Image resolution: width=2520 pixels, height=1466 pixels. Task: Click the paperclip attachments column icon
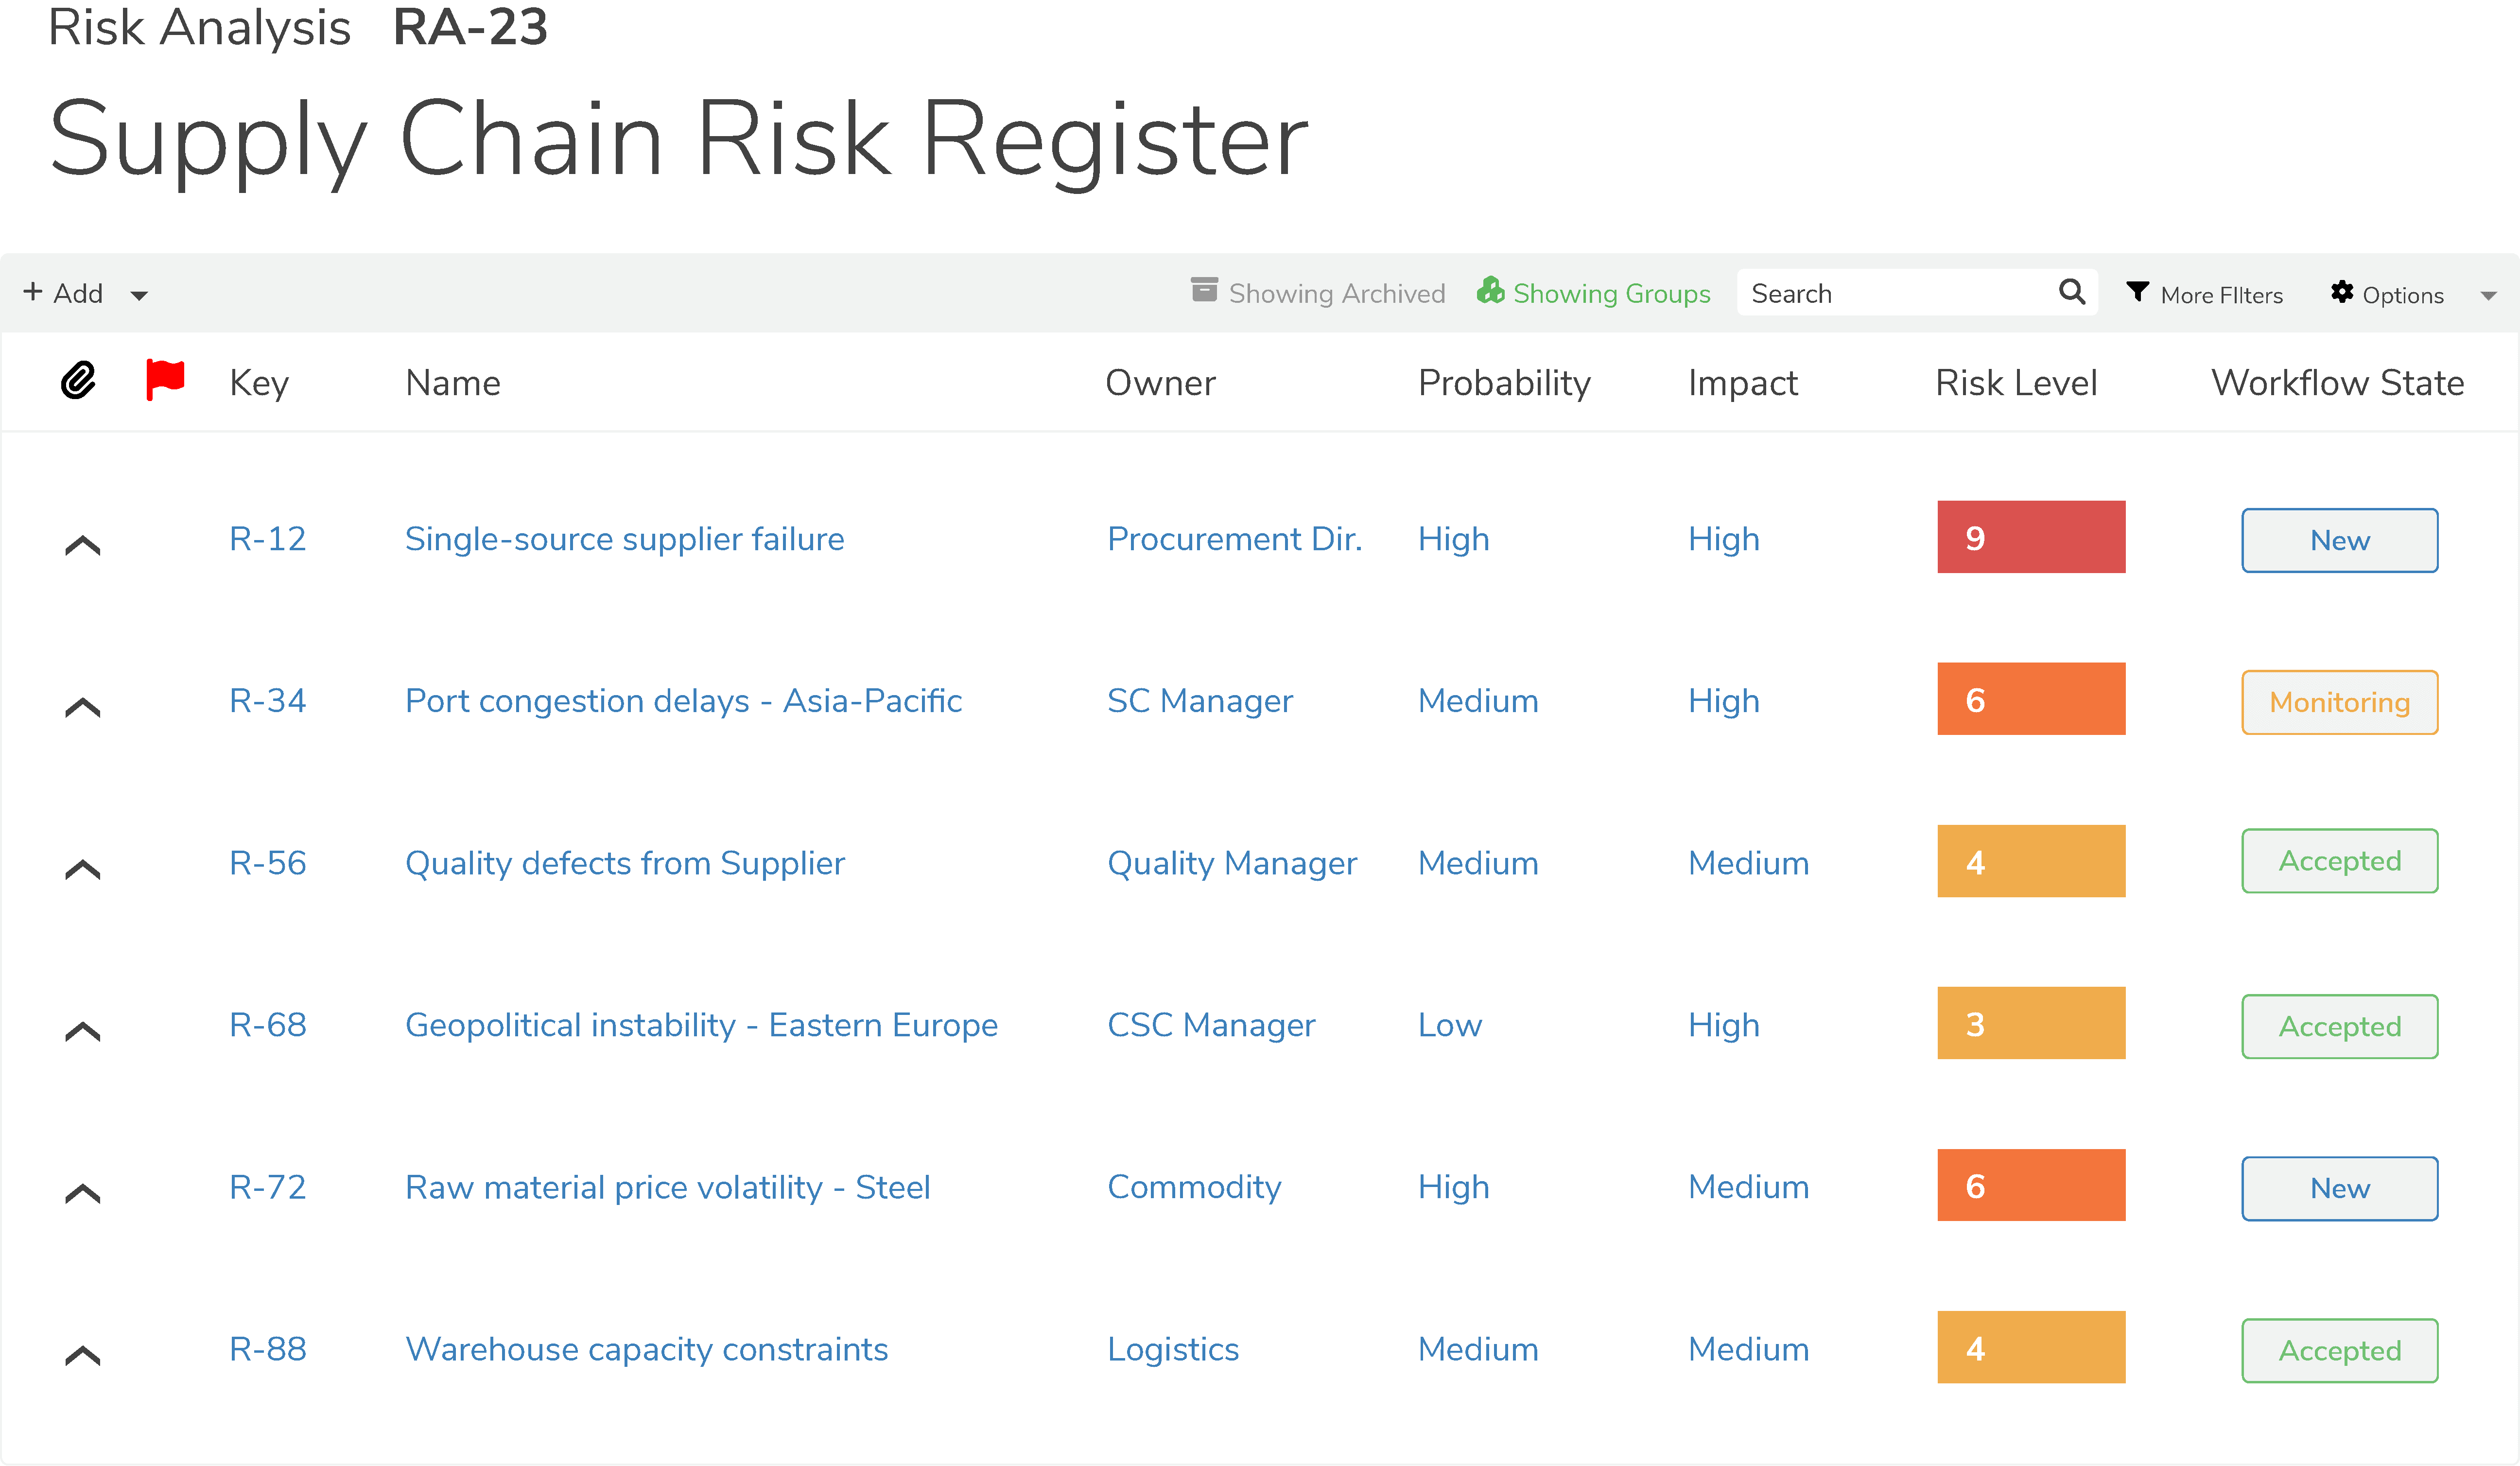click(x=78, y=381)
